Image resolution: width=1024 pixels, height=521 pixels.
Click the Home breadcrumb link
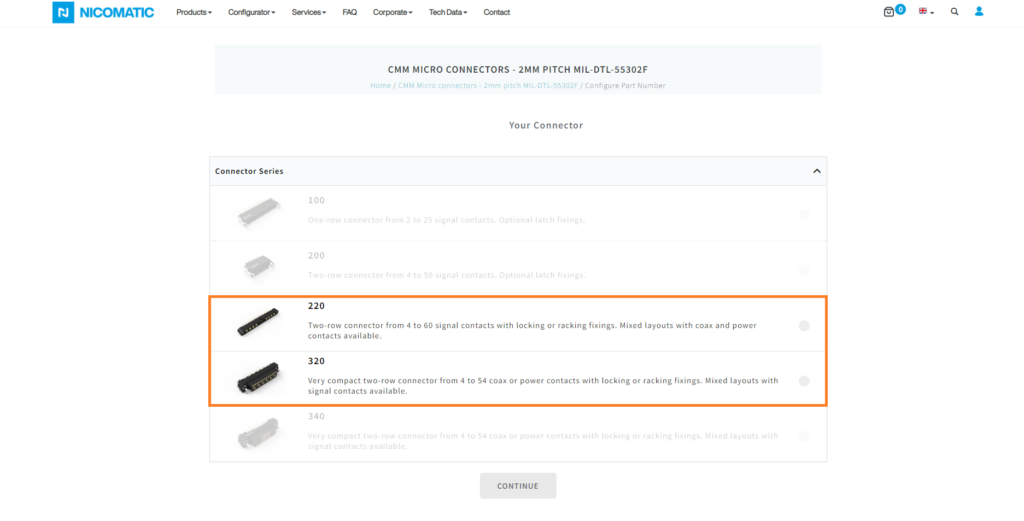pyautogui.click(x=380, y=86)
